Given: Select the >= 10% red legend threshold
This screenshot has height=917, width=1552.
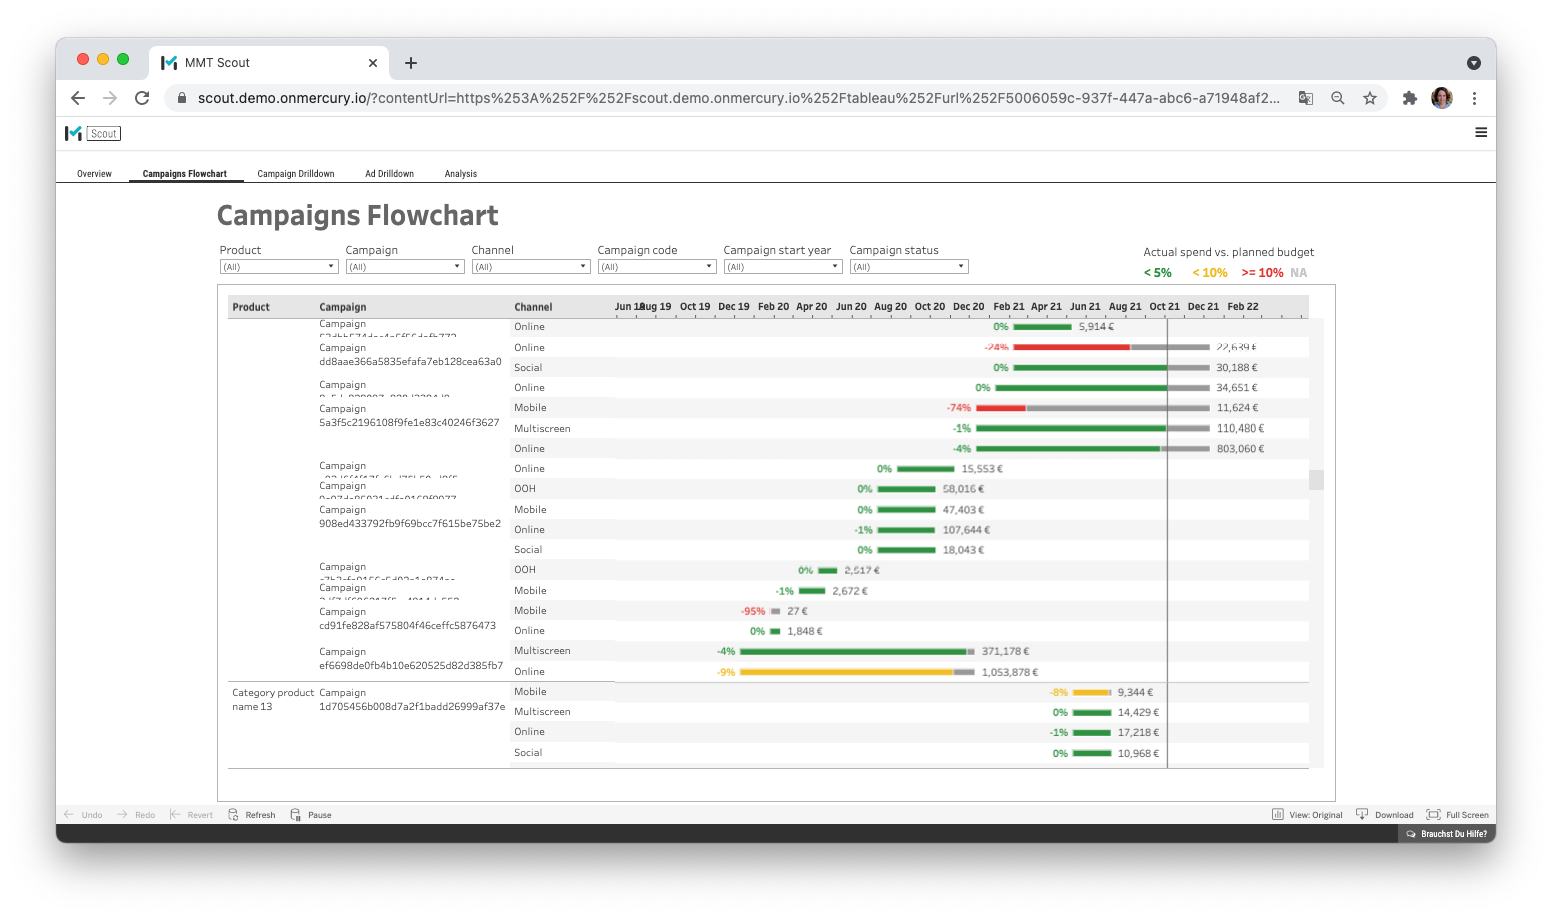Looking at the screenshot, I should (1264, 272).
